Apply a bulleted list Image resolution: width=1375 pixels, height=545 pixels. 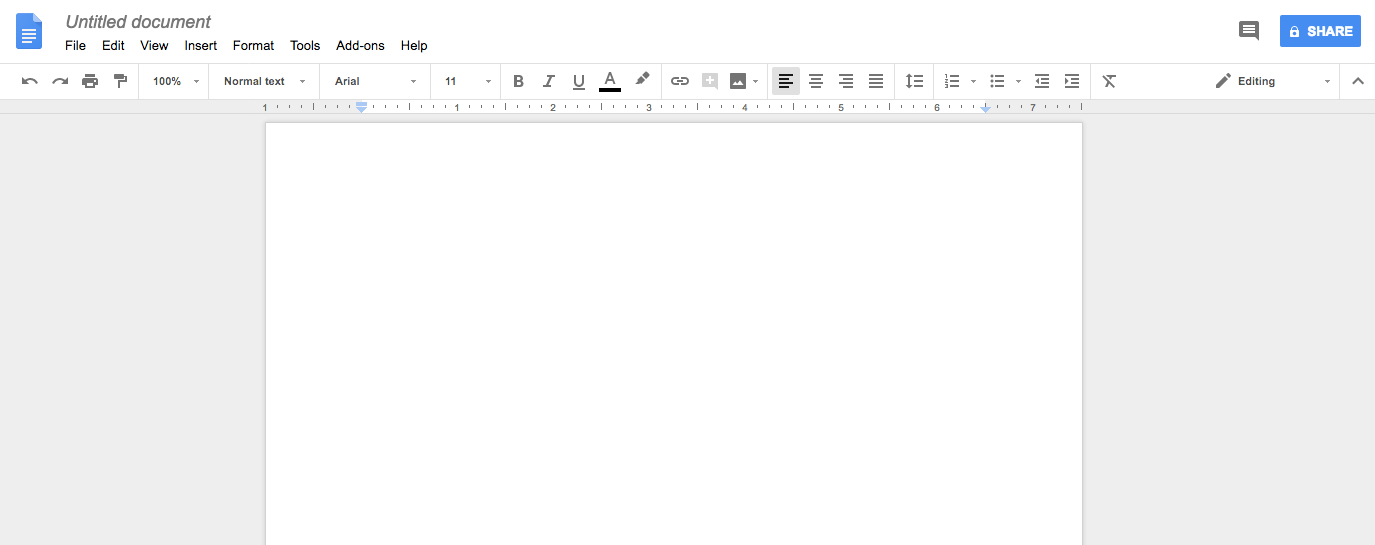pos(997,81)
